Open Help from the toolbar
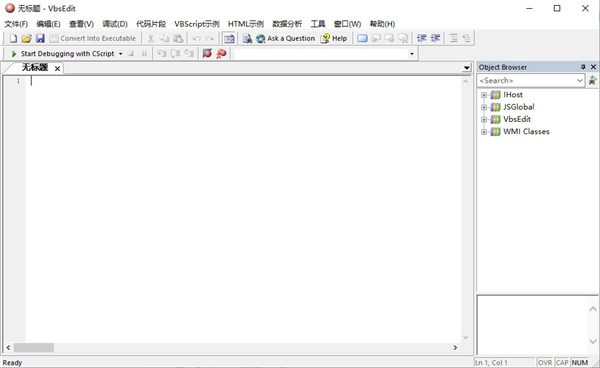 coord(334,38)
